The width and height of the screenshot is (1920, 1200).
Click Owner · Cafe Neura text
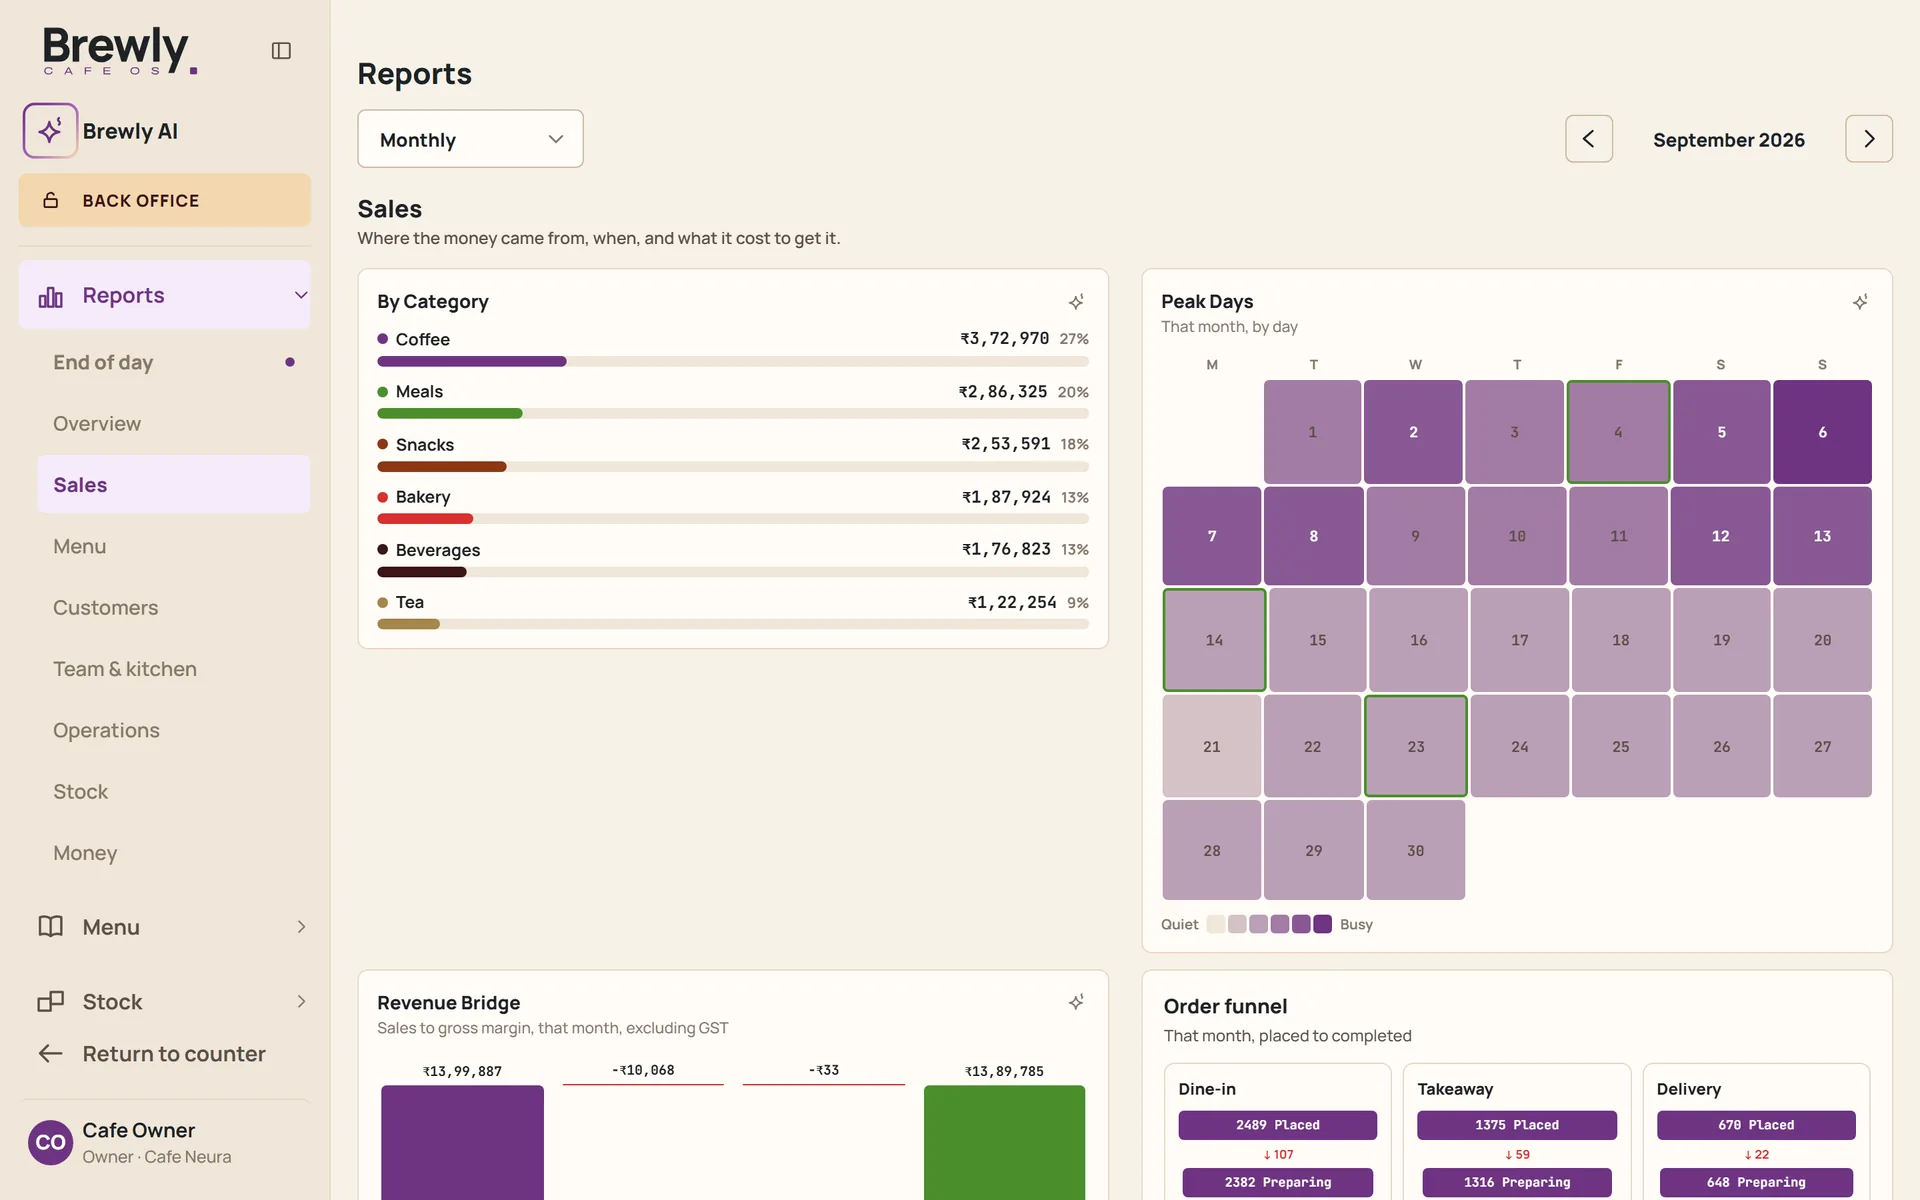click(x=157, y=1157)
